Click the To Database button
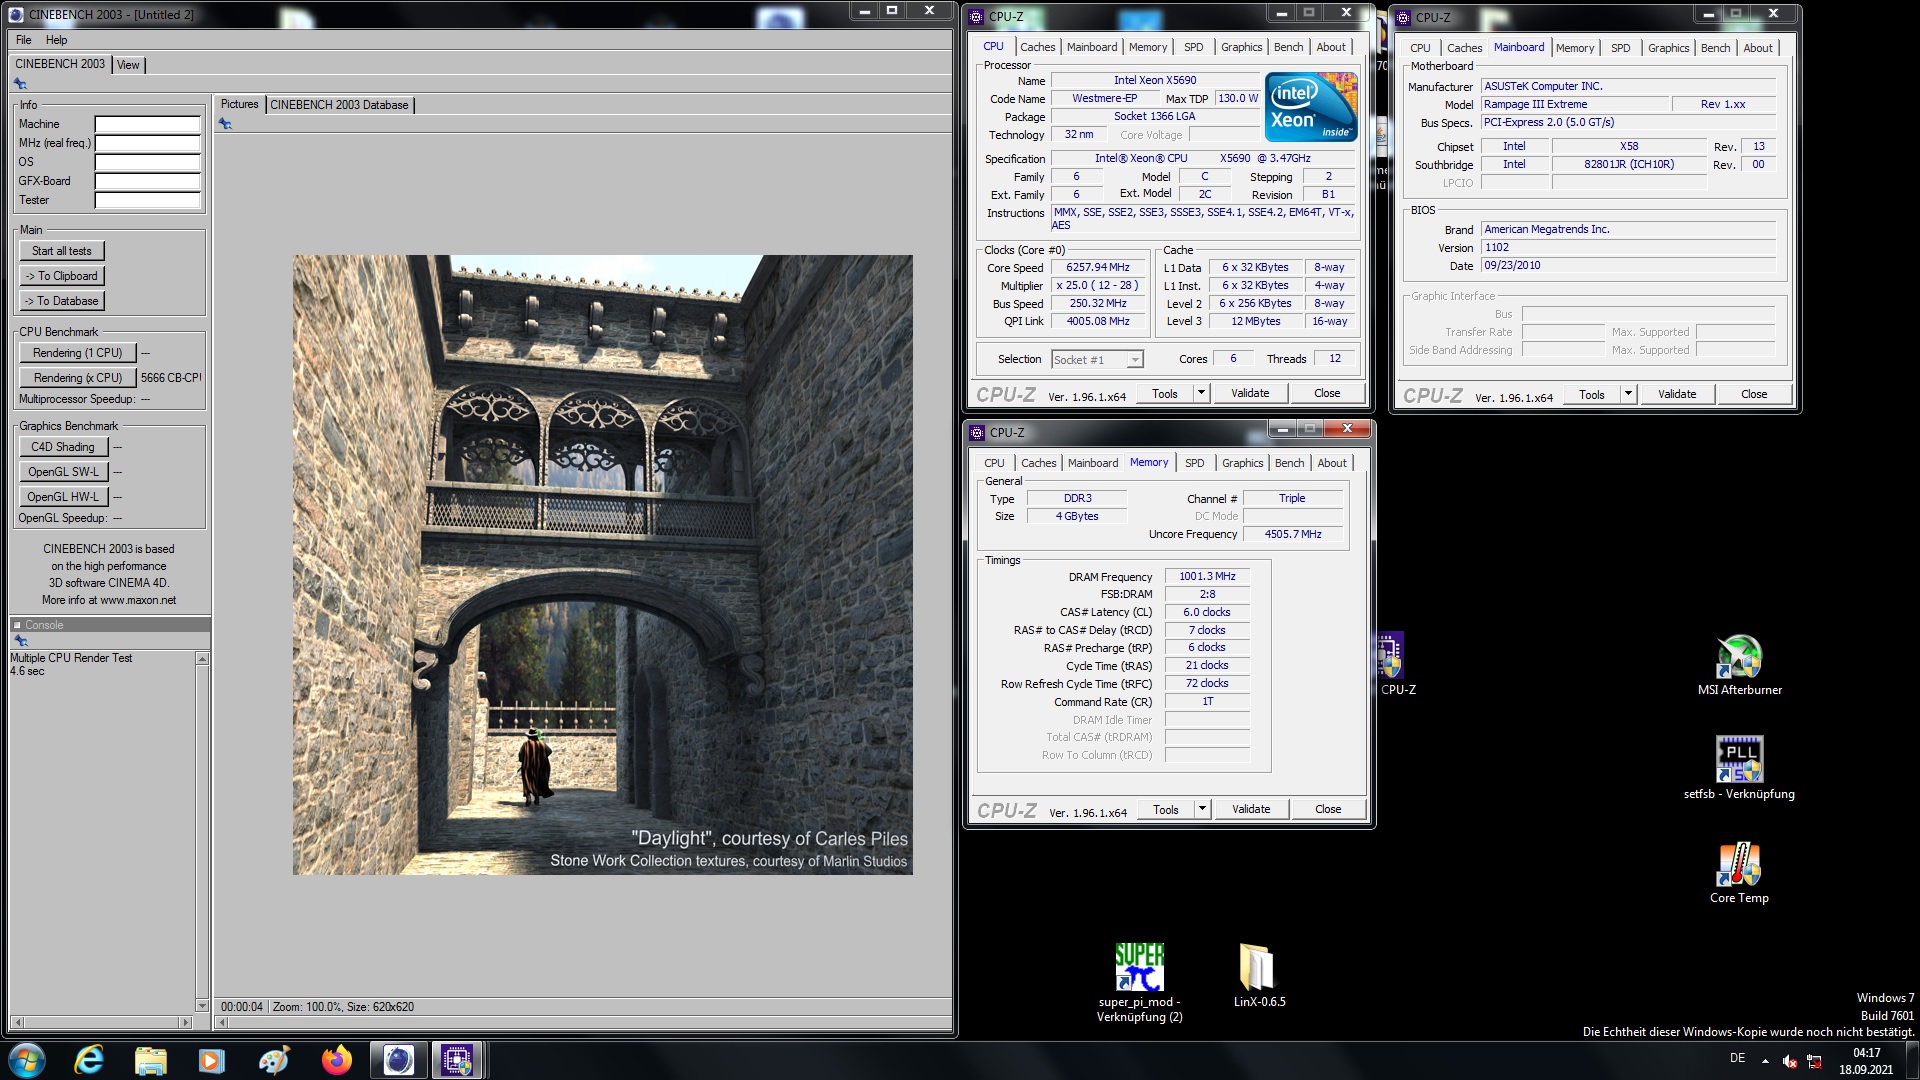The width and height of the screenshot is (1920, 1080). coord(62,301)
